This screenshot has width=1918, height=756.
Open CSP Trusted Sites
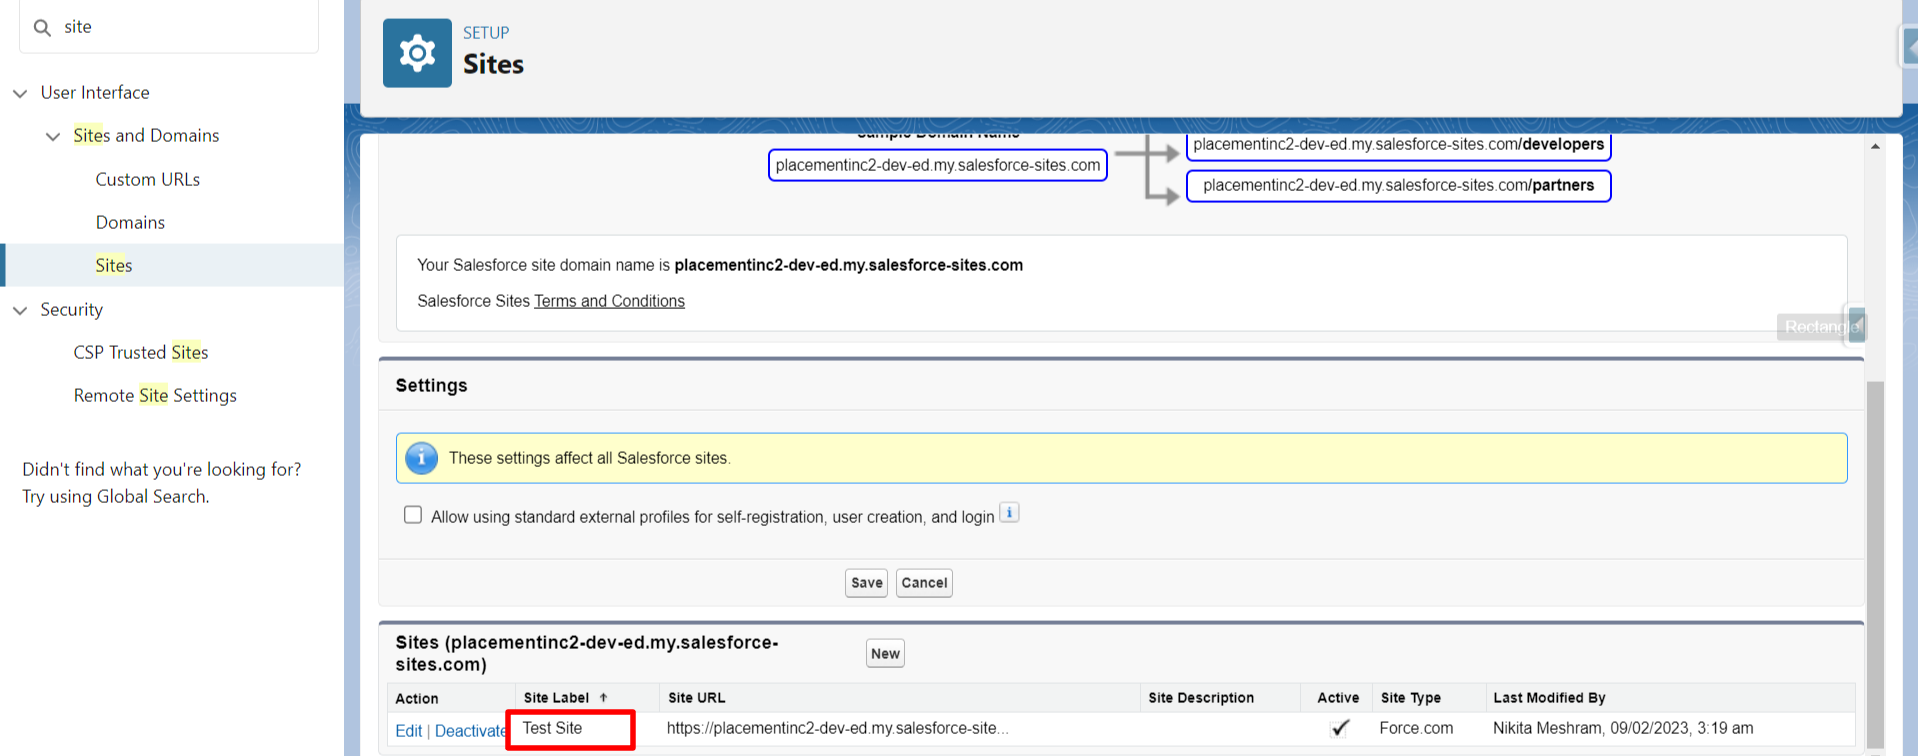(x=141, y=352)
